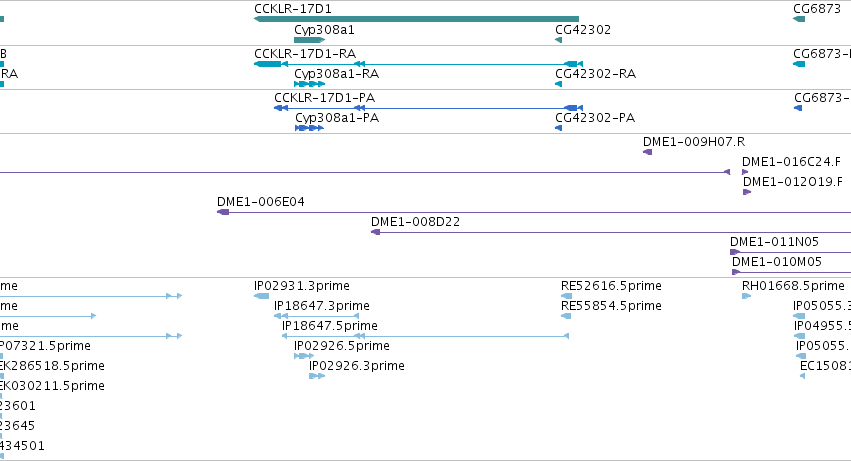Click the IP02931.3prime EST glyph
Image resolution: width=851 pixels, height=461 pixels.
tap(262, 296)
